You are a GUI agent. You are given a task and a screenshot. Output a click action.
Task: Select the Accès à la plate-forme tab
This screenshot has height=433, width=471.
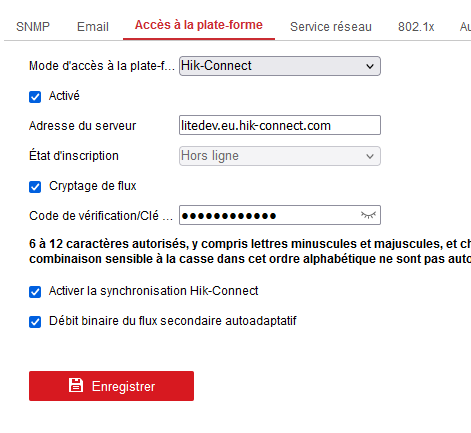pos(199,25)
